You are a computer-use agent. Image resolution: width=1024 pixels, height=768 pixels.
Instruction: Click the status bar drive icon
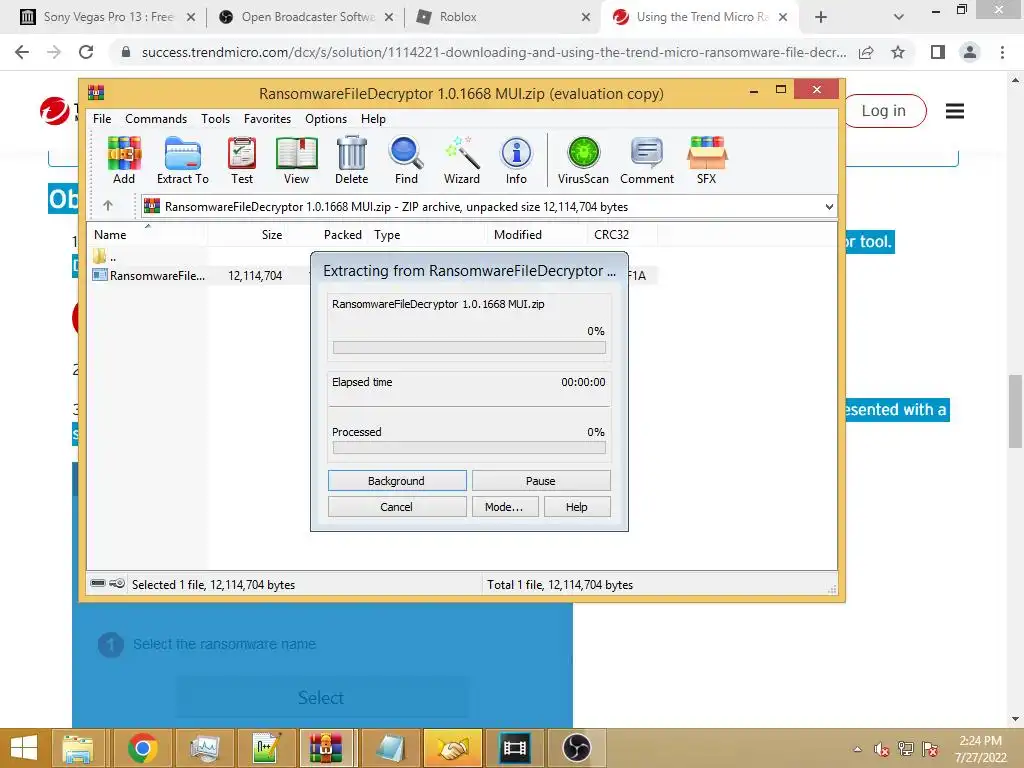98,583
